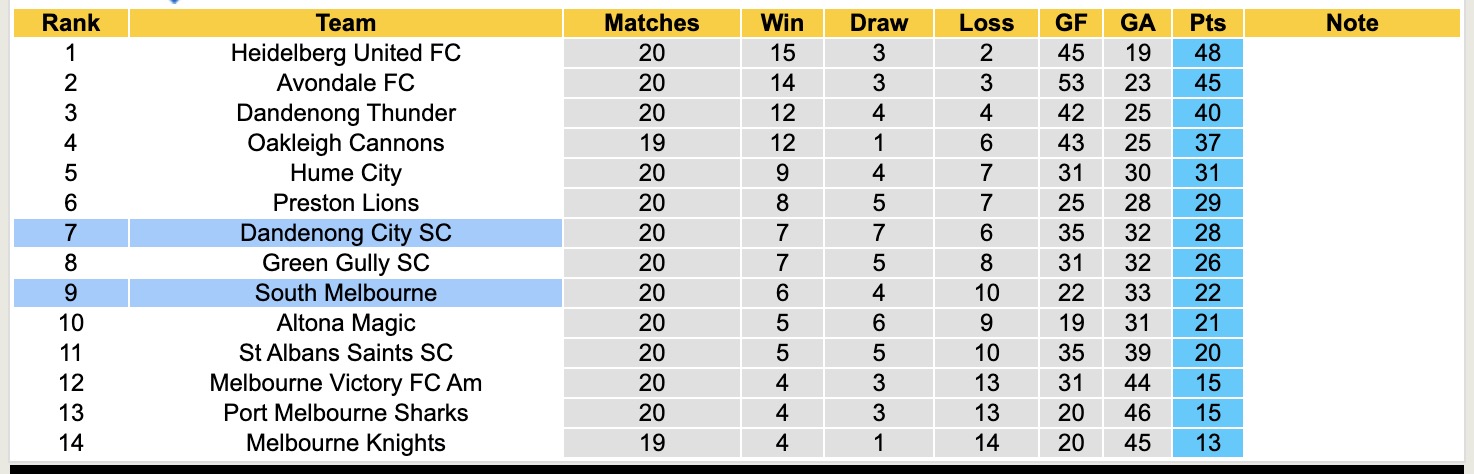Image resolution: width=1474 pixels, height=474 pixels.
Task: Open the highlighted Dandenong City SC team
Action: point(345,233)
